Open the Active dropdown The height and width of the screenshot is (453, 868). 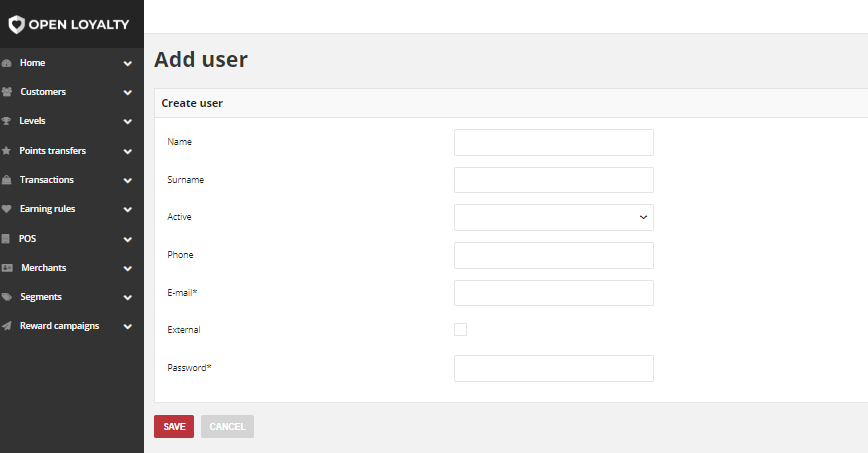(x=554, y=217)
